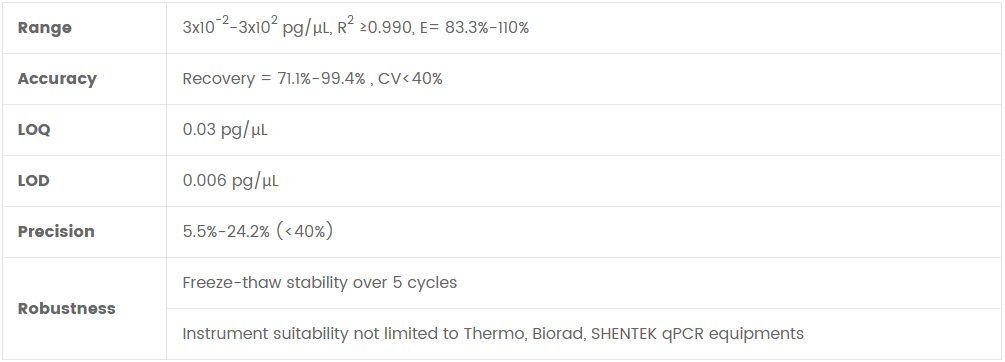Screen dimensions: 1005x362
Task: Click Recovery = 71.1%-99.4% text
Action: coord(274,79)
